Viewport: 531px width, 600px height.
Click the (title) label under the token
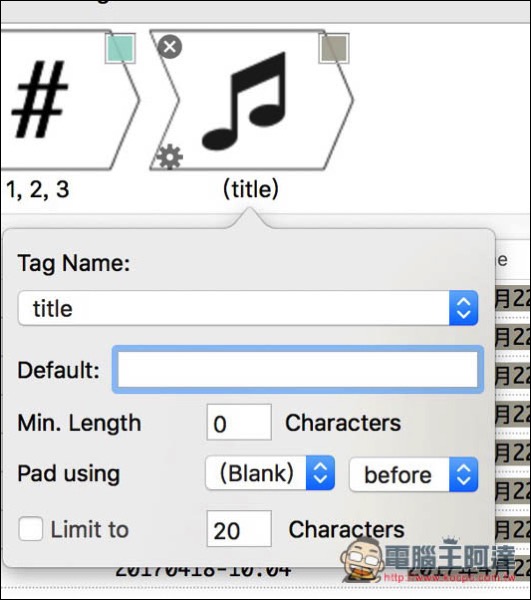tap(251, 189)
